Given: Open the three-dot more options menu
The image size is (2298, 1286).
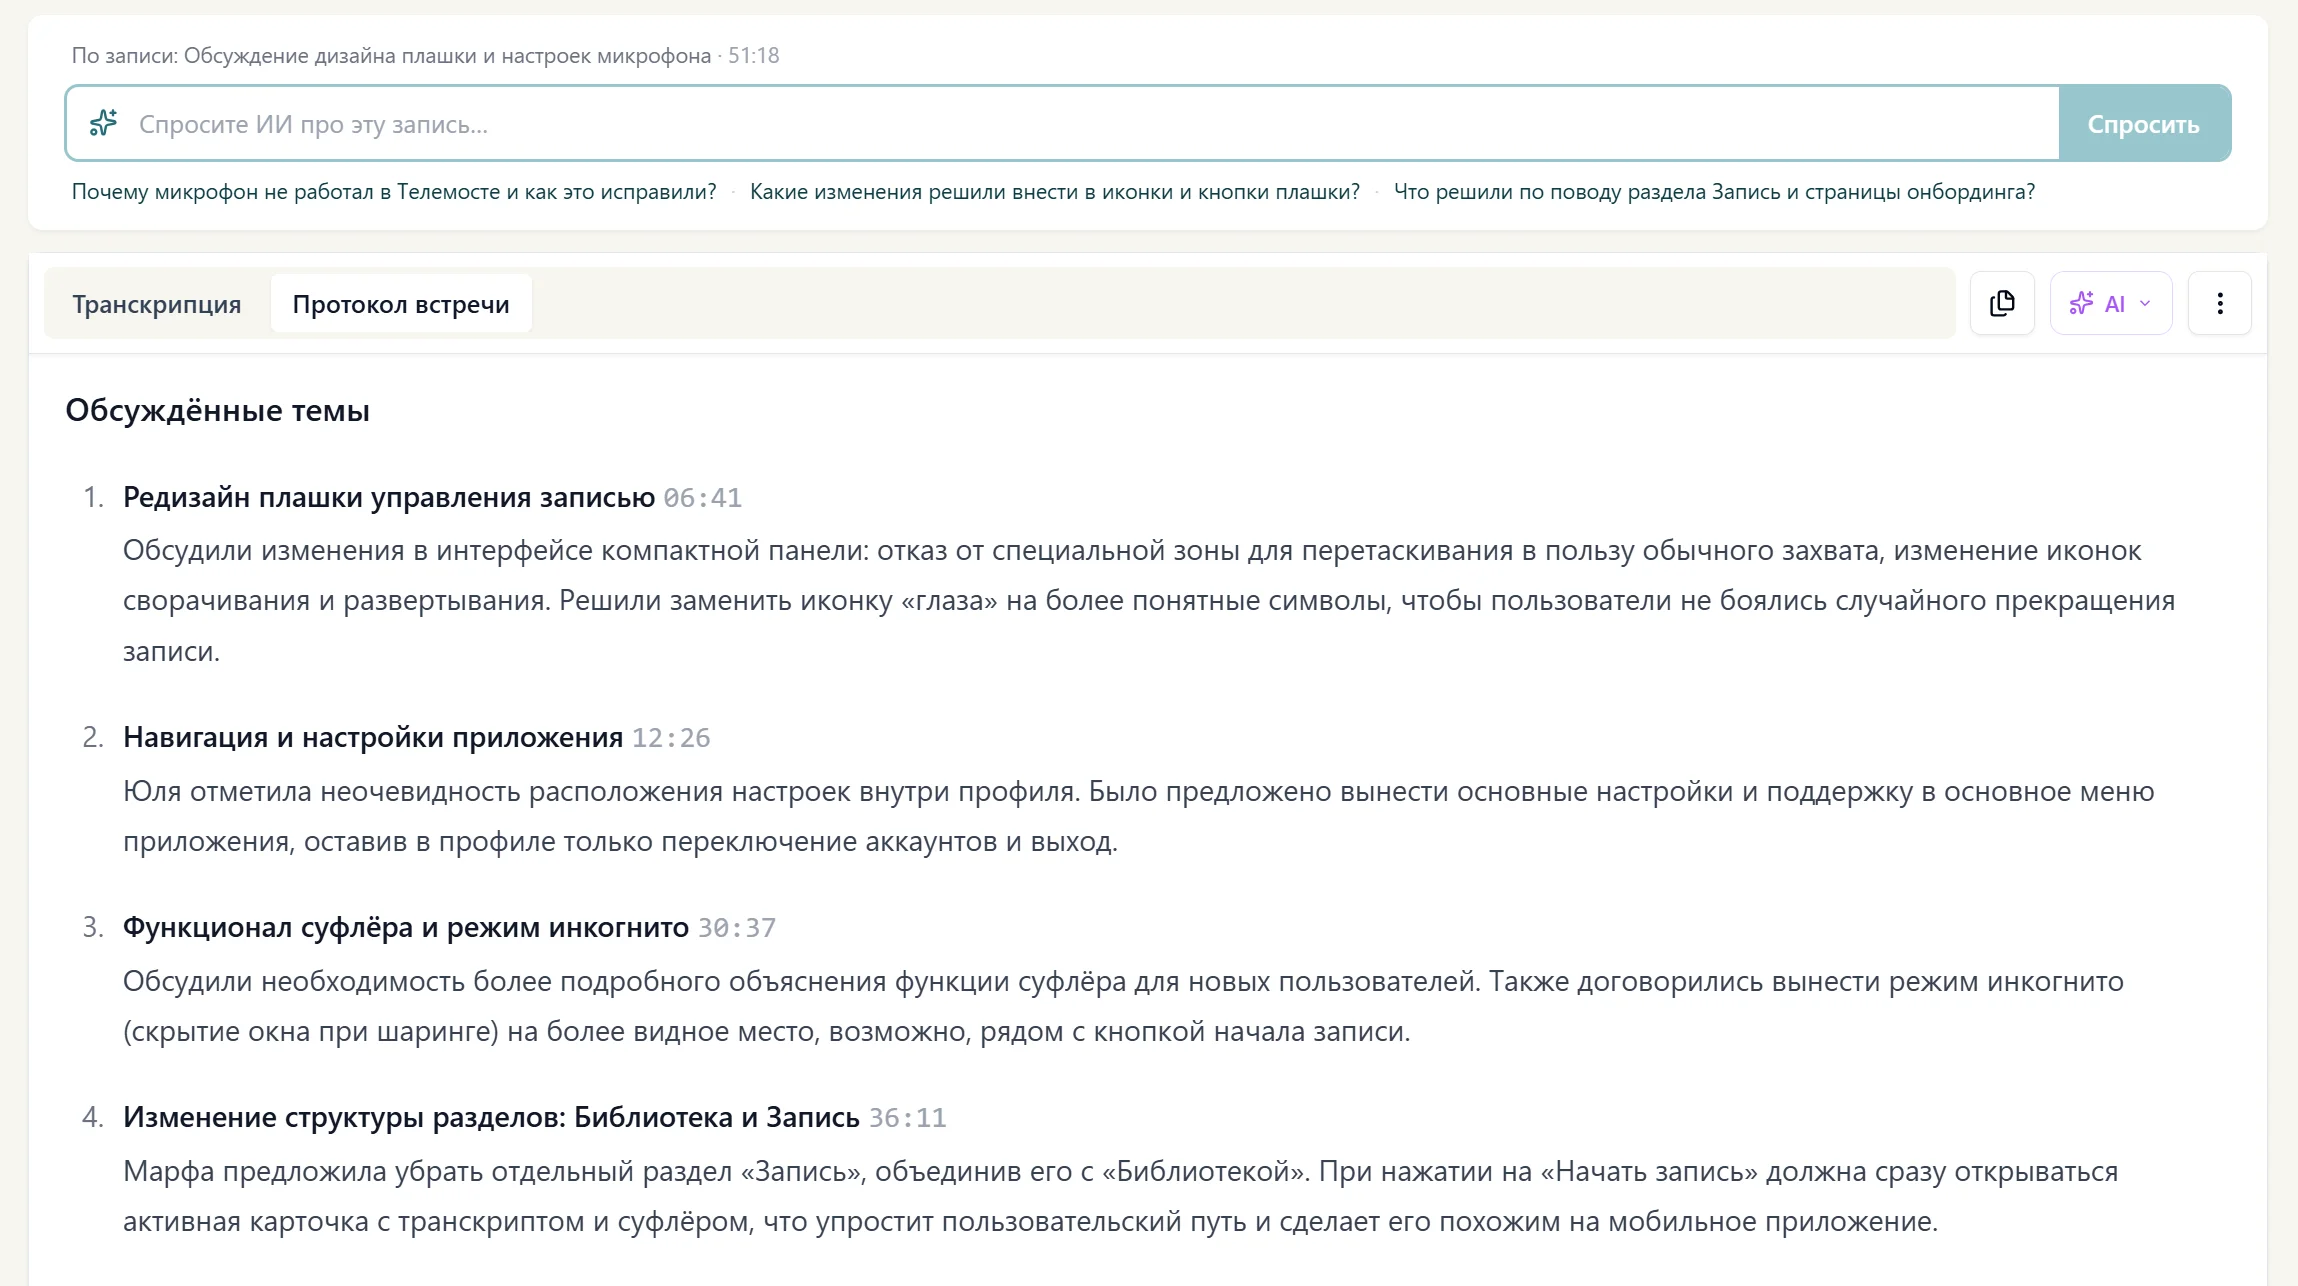Looking at the screenshot, I should [2220, 303].
